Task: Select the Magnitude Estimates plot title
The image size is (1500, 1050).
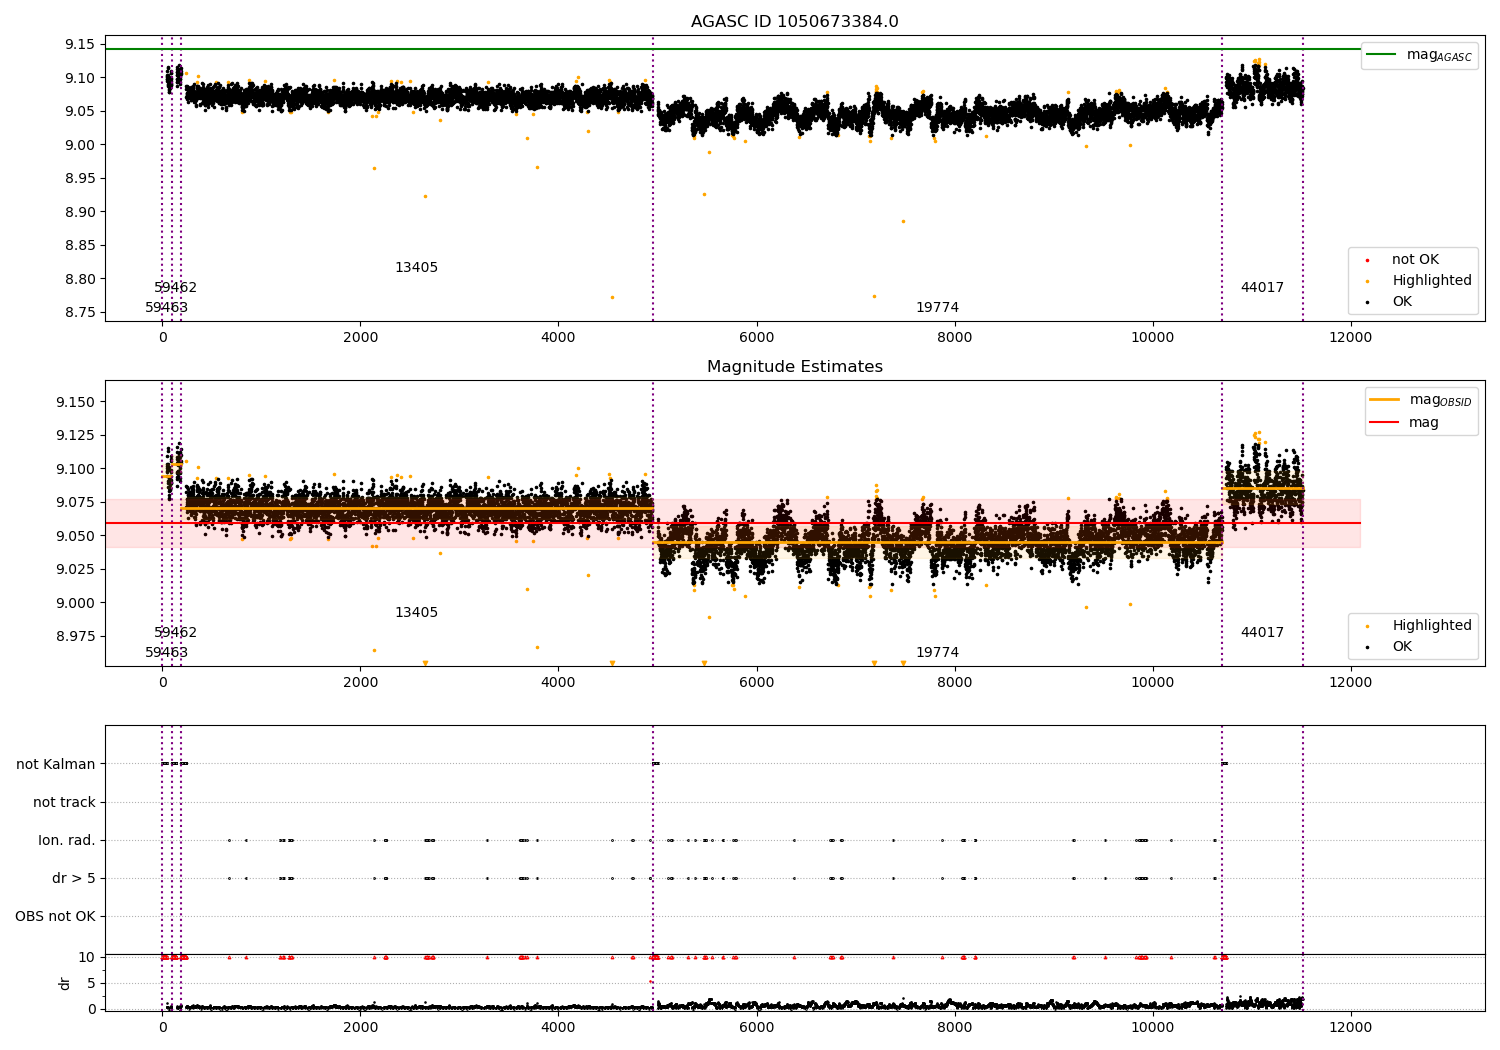Action: [794, 367]
